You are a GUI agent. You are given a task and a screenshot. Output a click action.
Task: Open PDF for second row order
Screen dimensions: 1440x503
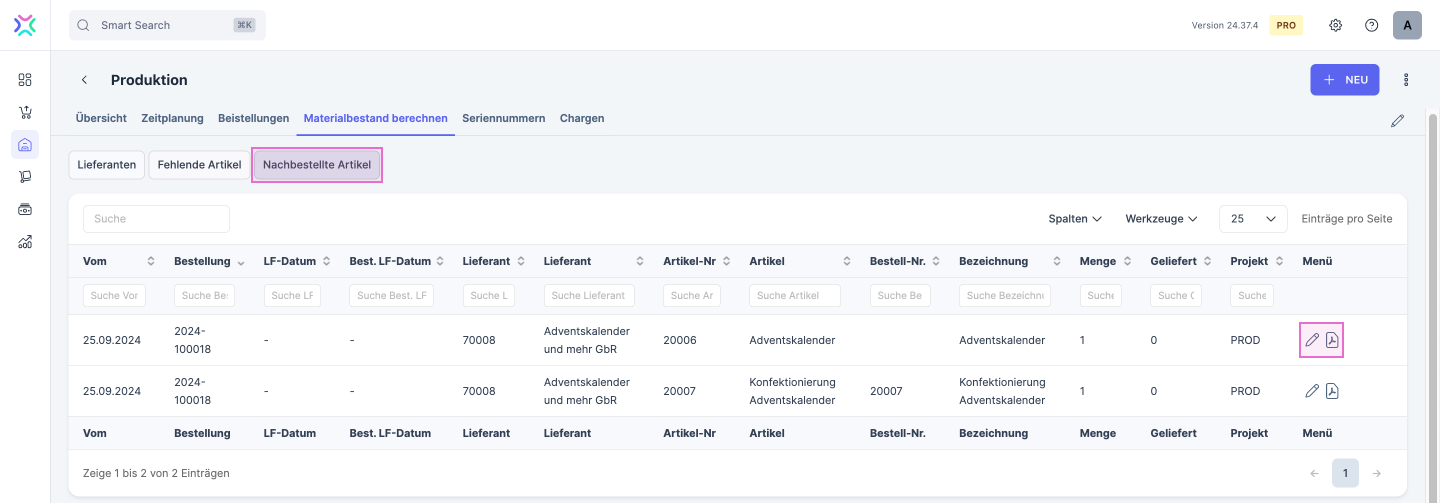coord(1332,391)
